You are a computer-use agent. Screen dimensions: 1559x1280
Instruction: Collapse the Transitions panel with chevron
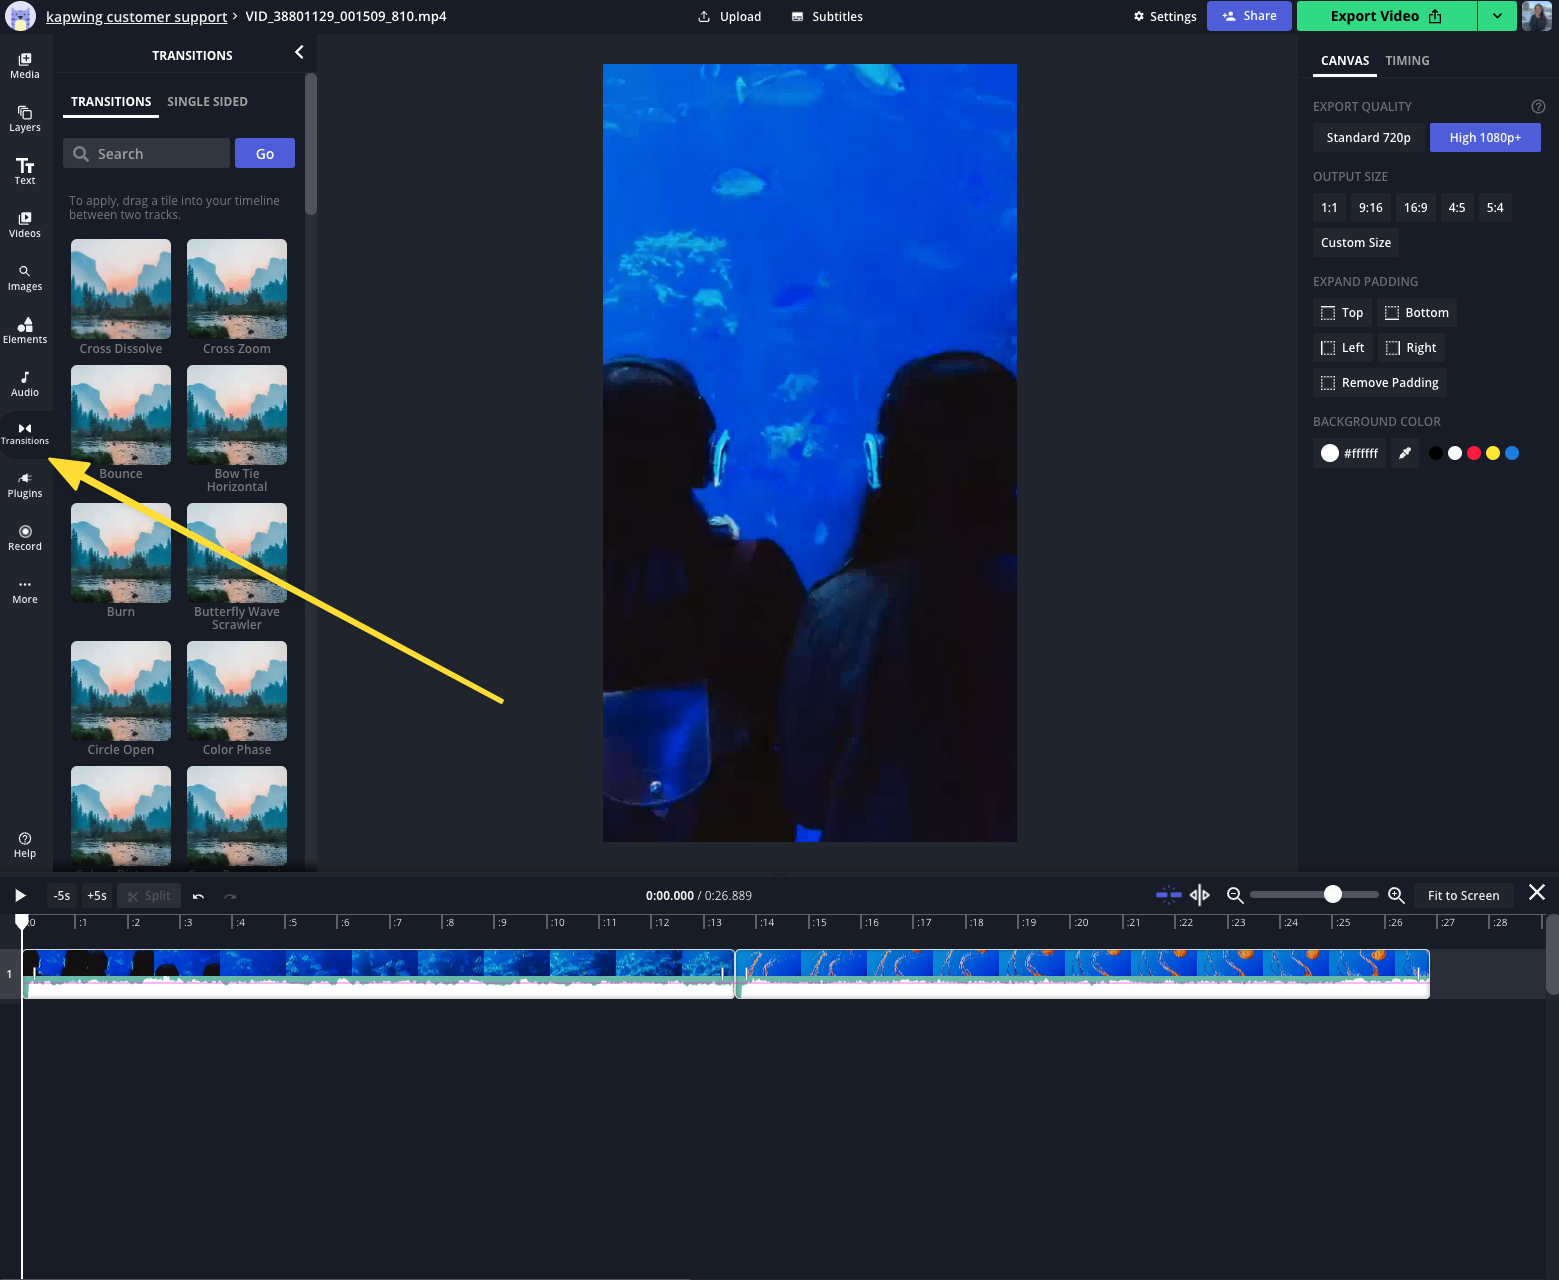(x=299, y=52)
